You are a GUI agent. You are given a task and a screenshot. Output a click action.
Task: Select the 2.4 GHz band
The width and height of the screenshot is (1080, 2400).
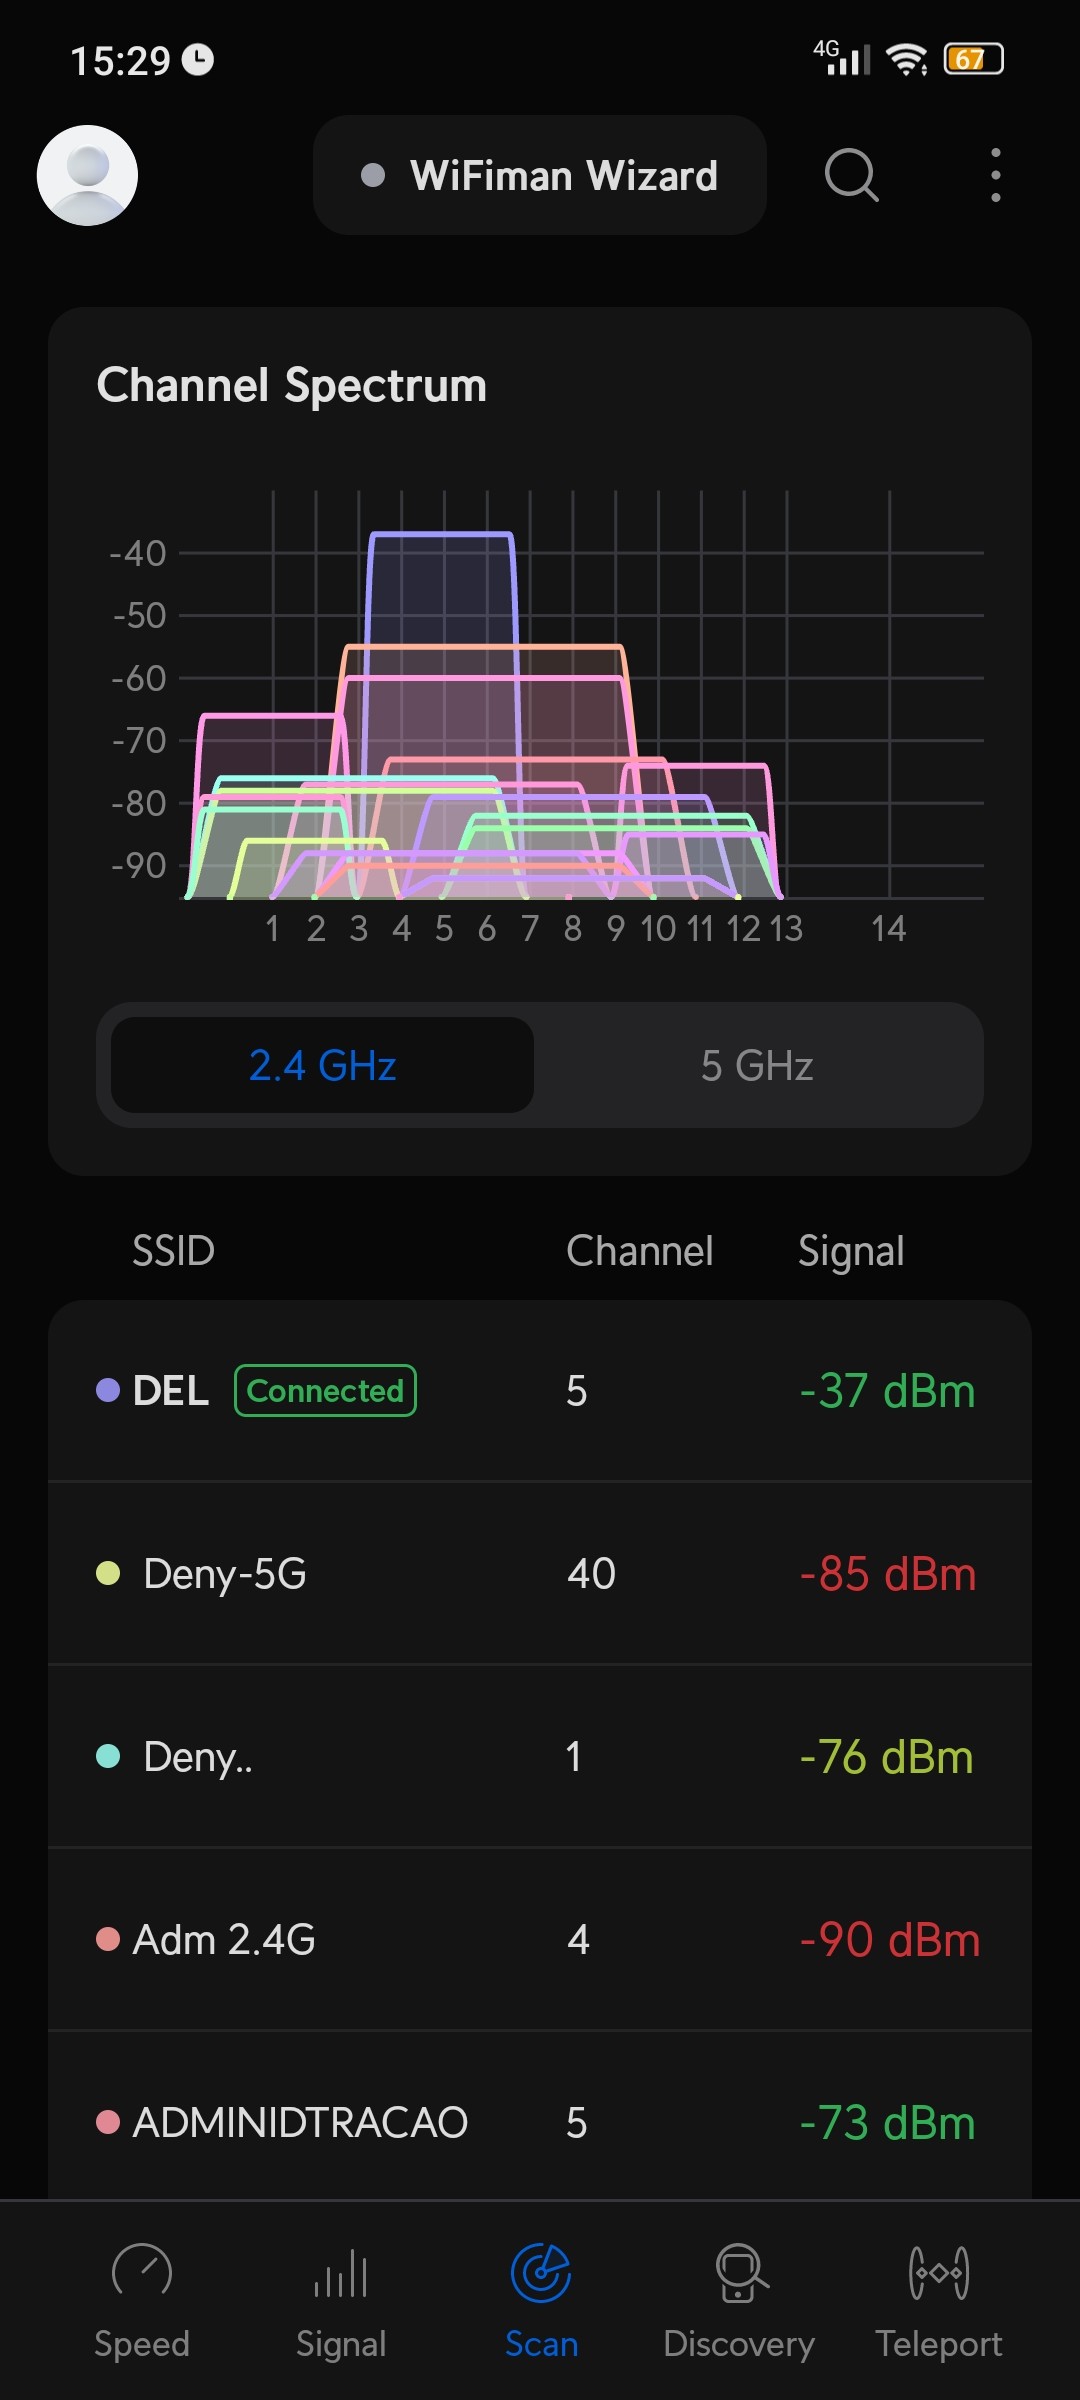pos(322,1065)
